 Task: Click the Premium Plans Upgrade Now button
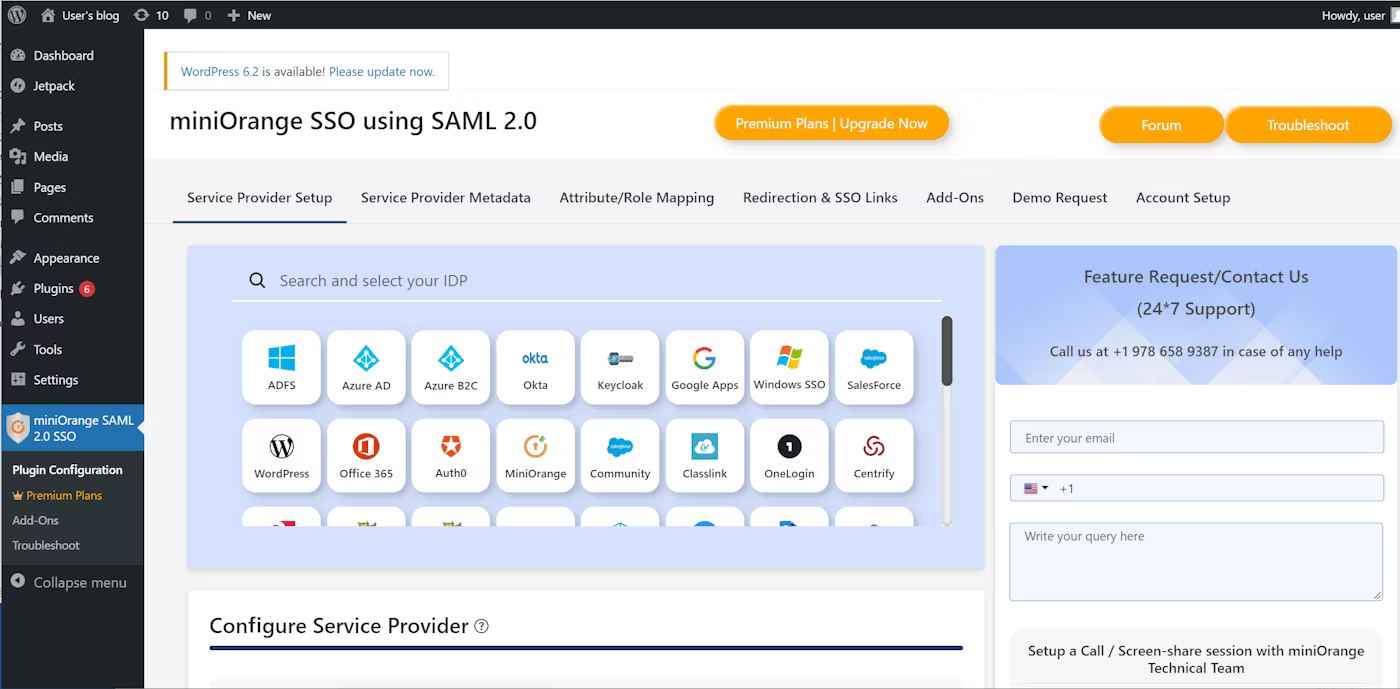[831, 124]
